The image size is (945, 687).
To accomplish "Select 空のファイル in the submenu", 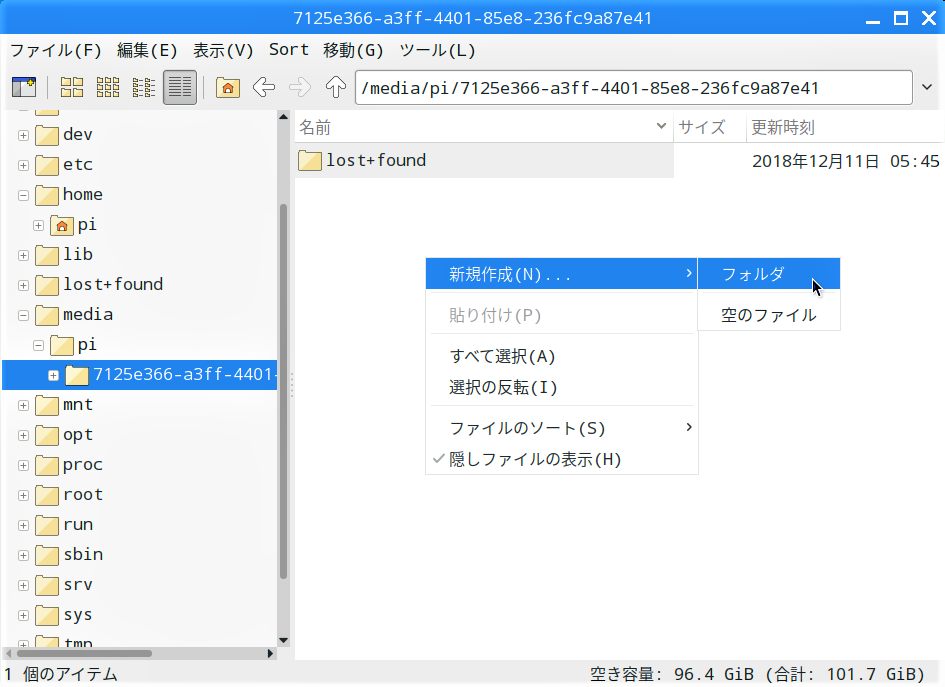I will [x=768, y=315].
